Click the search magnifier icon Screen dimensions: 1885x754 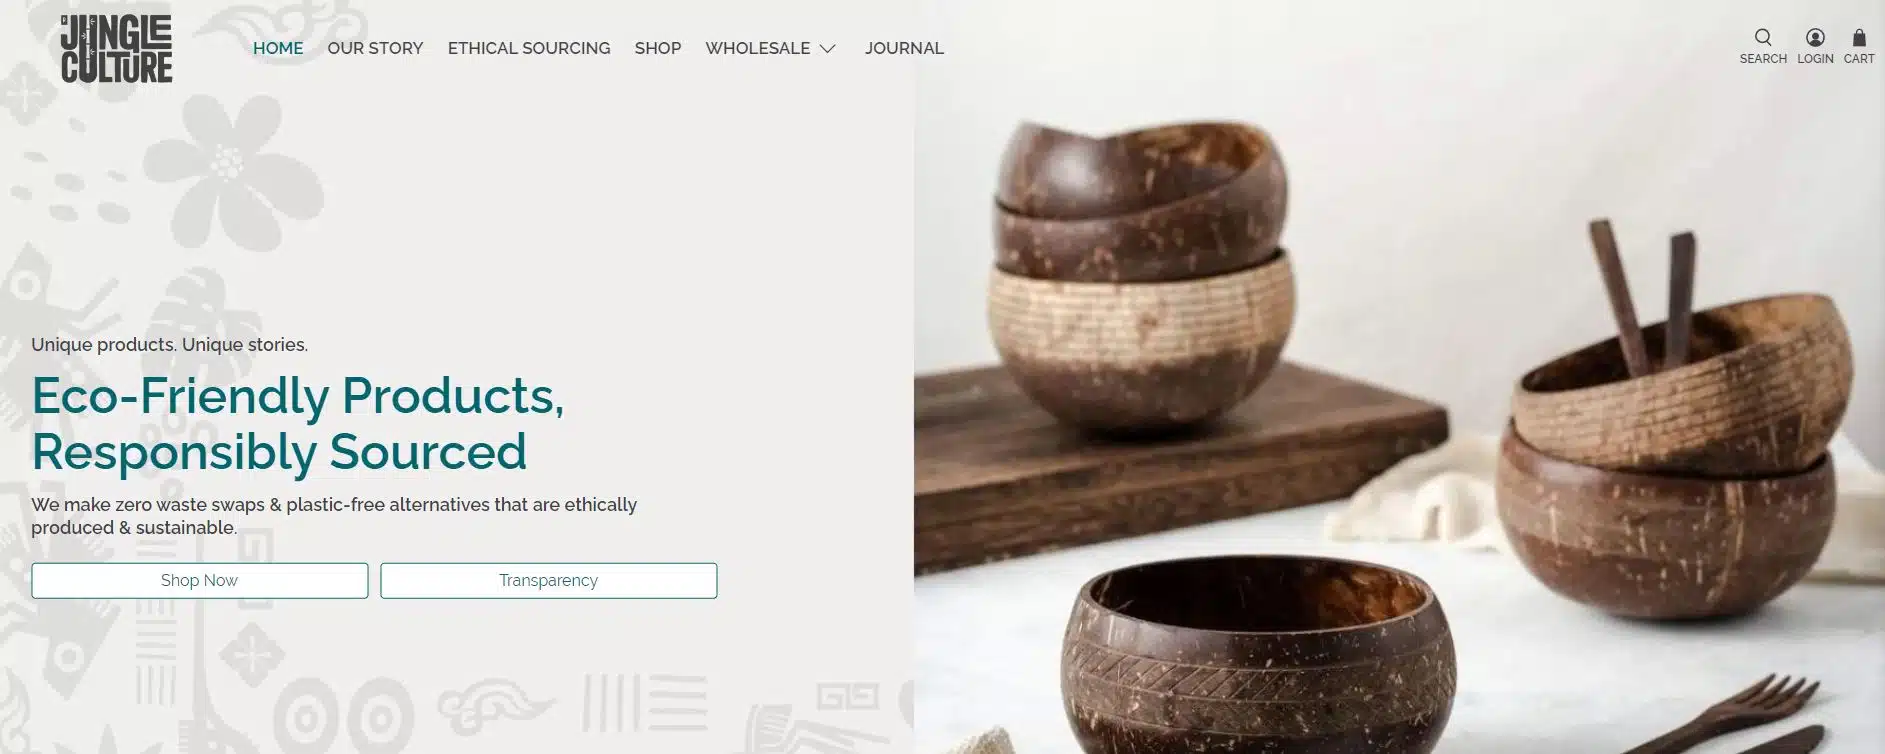click(1763, 37)
